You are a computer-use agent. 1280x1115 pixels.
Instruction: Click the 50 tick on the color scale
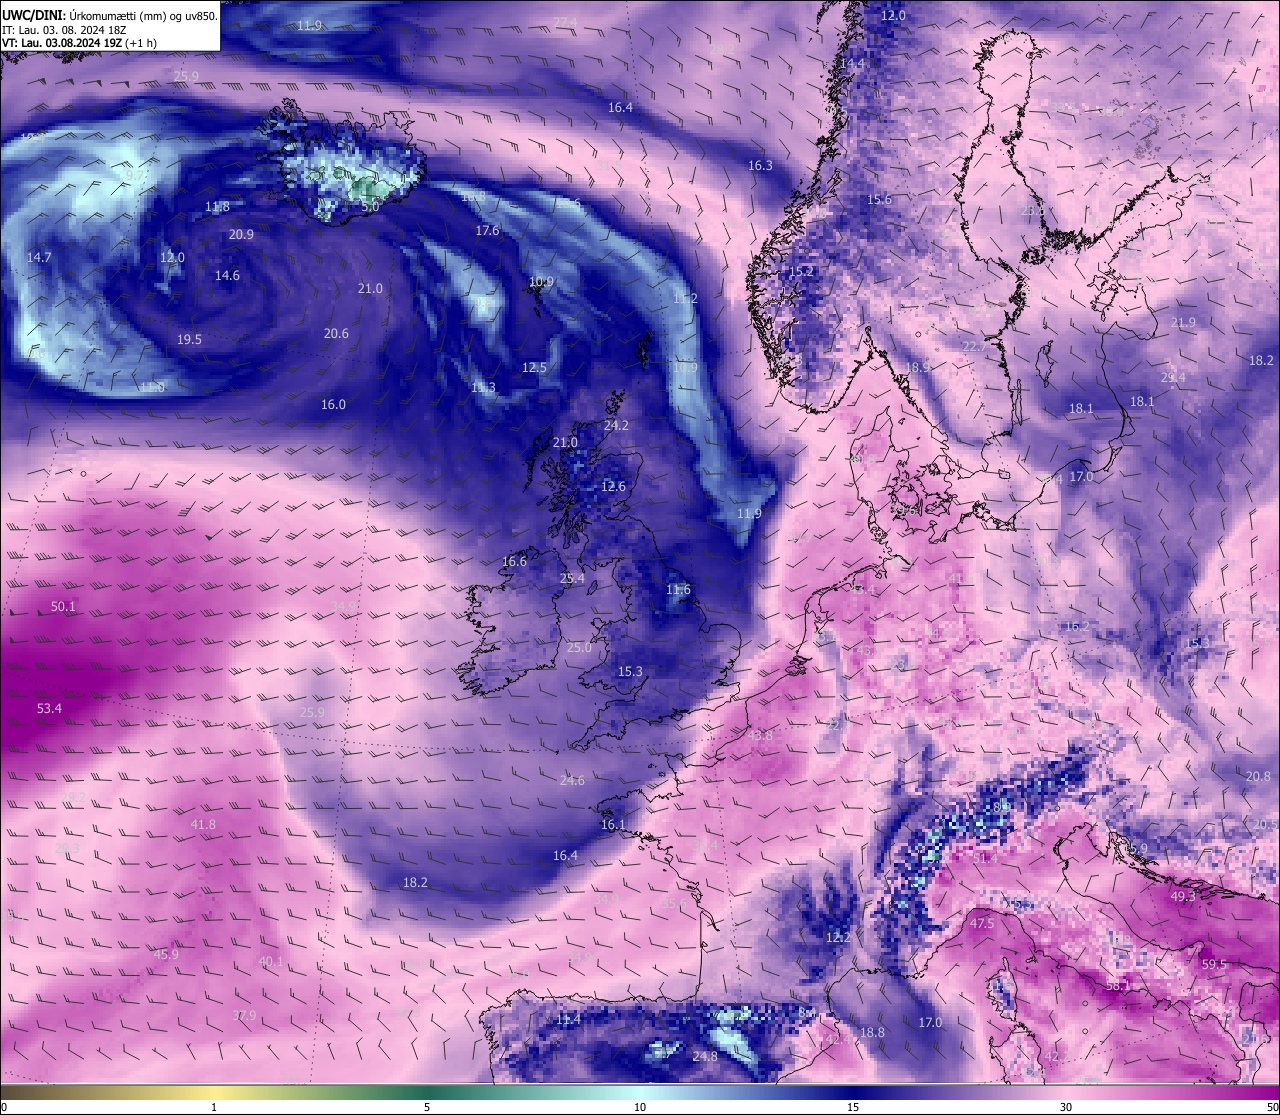click(1271, 1107)
